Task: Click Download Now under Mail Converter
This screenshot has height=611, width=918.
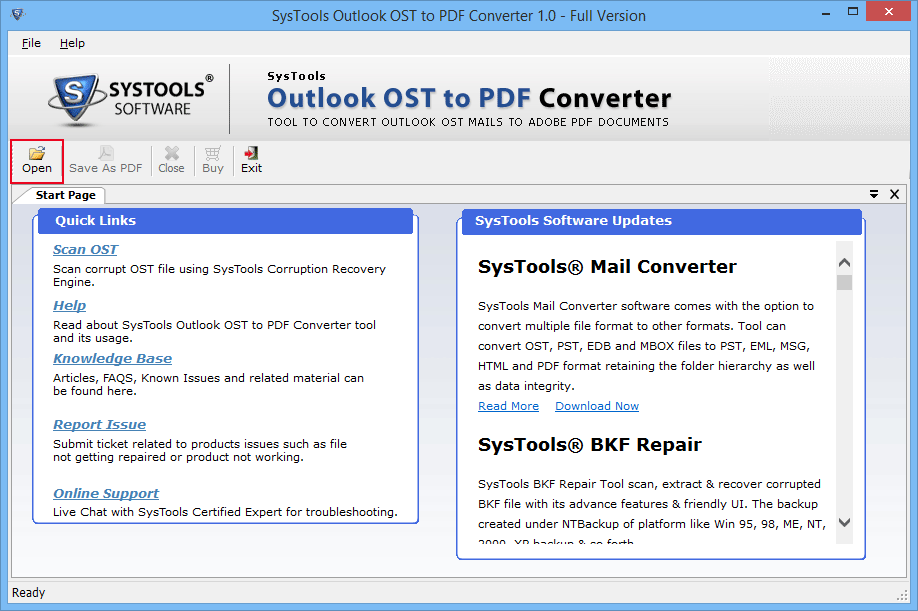Action: pos(597,406)
